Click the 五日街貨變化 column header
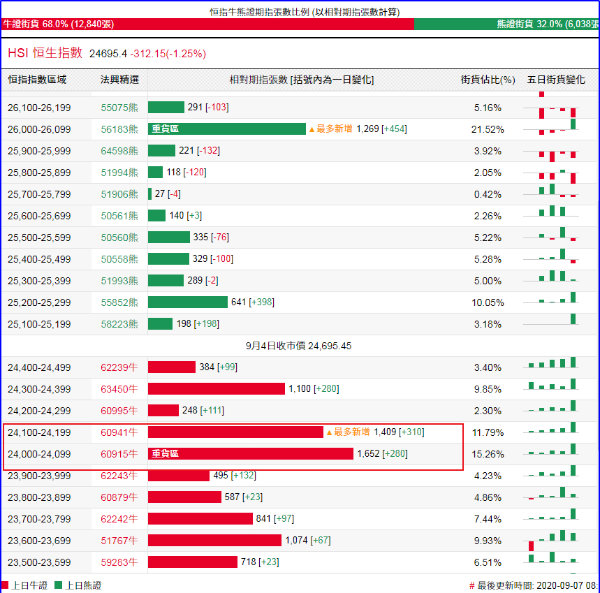 [x=556, y=80]
